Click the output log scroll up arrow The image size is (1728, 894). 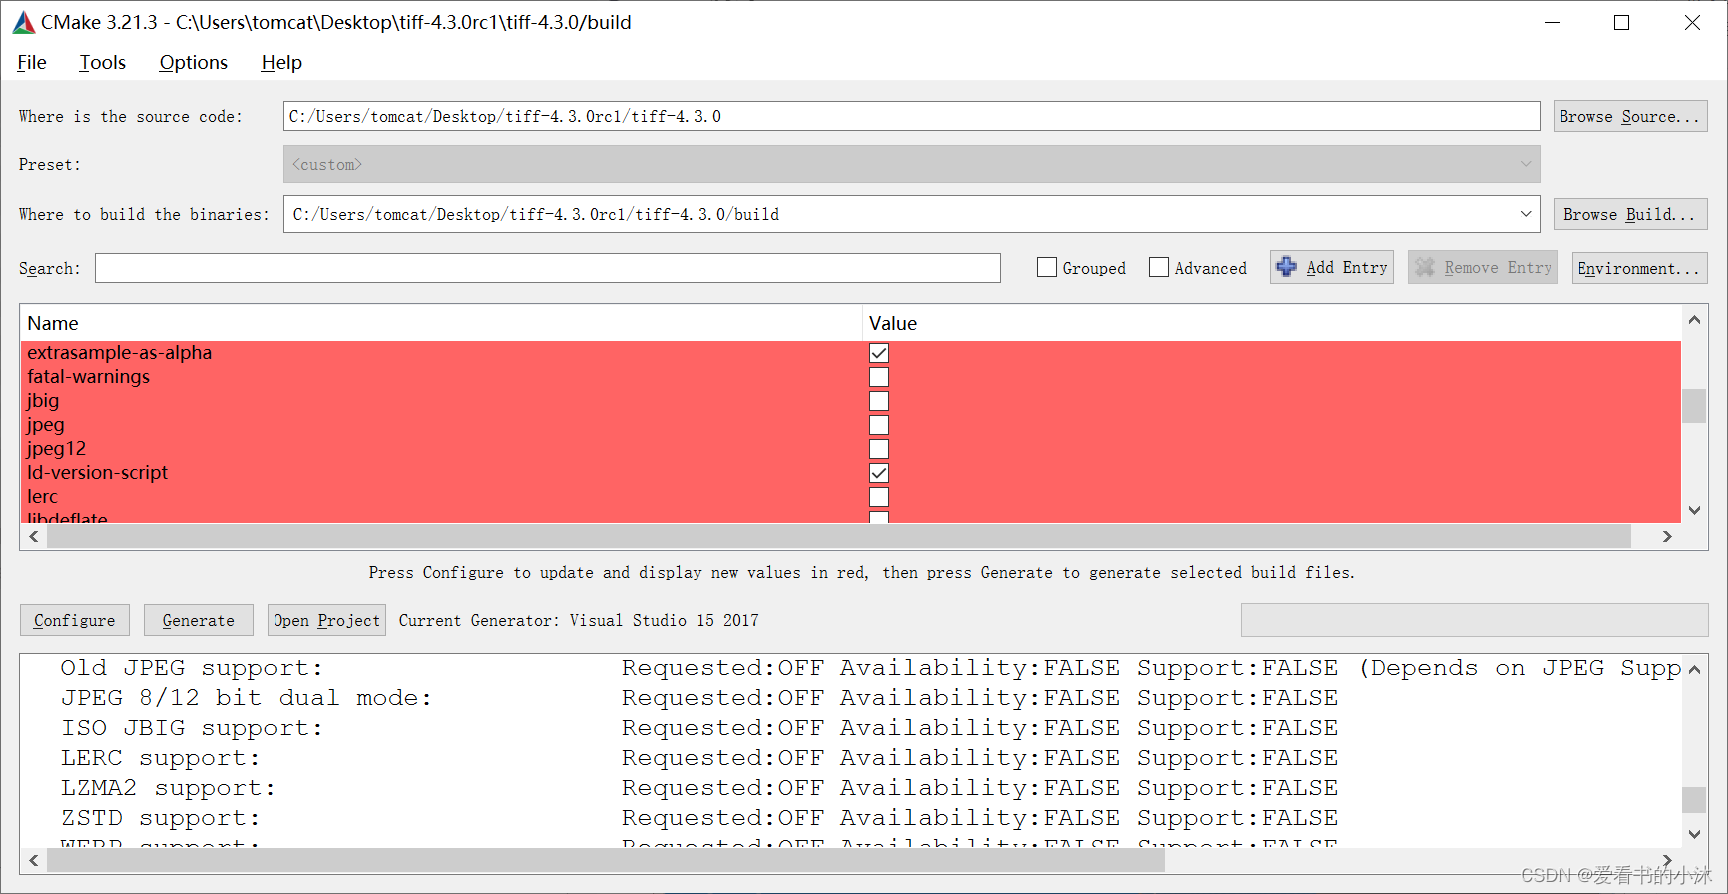click(1694, 670)
